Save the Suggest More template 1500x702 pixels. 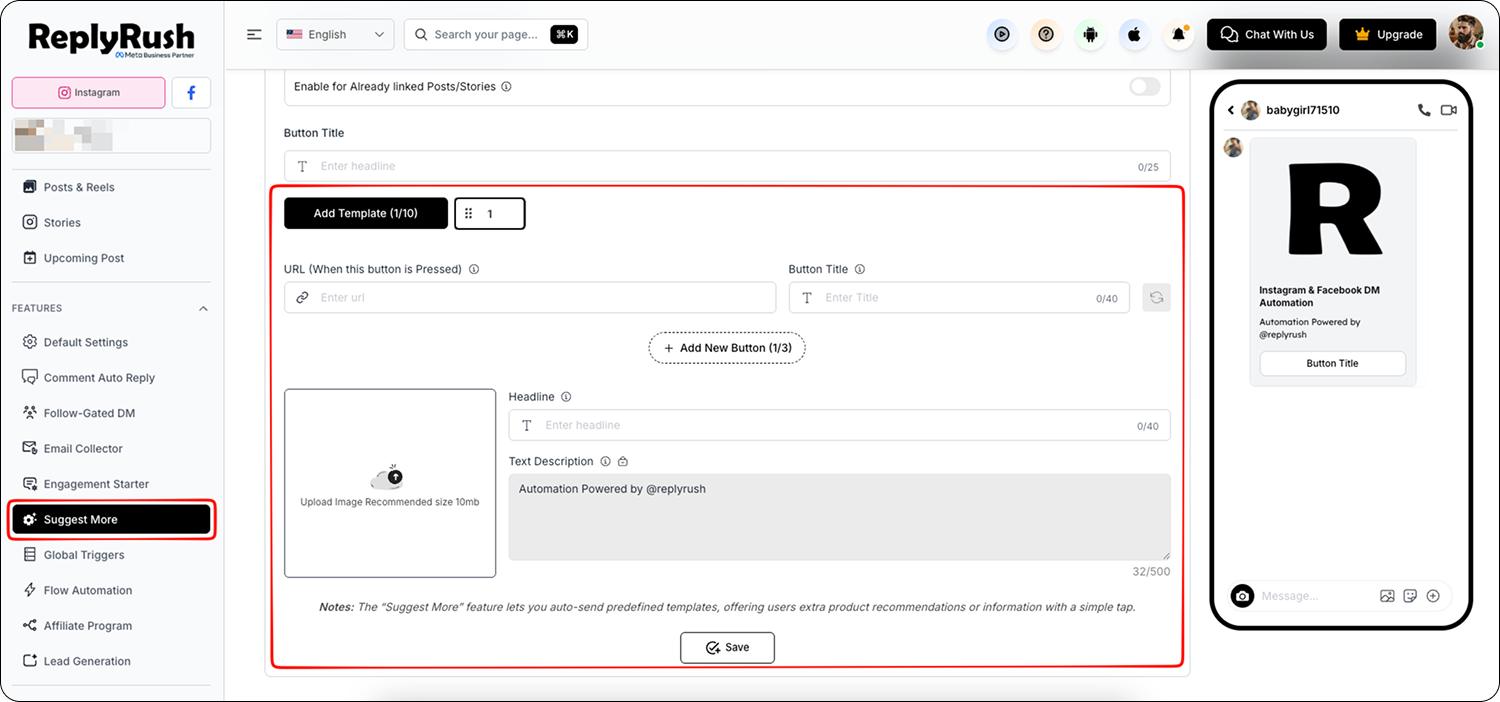(727, 647)
